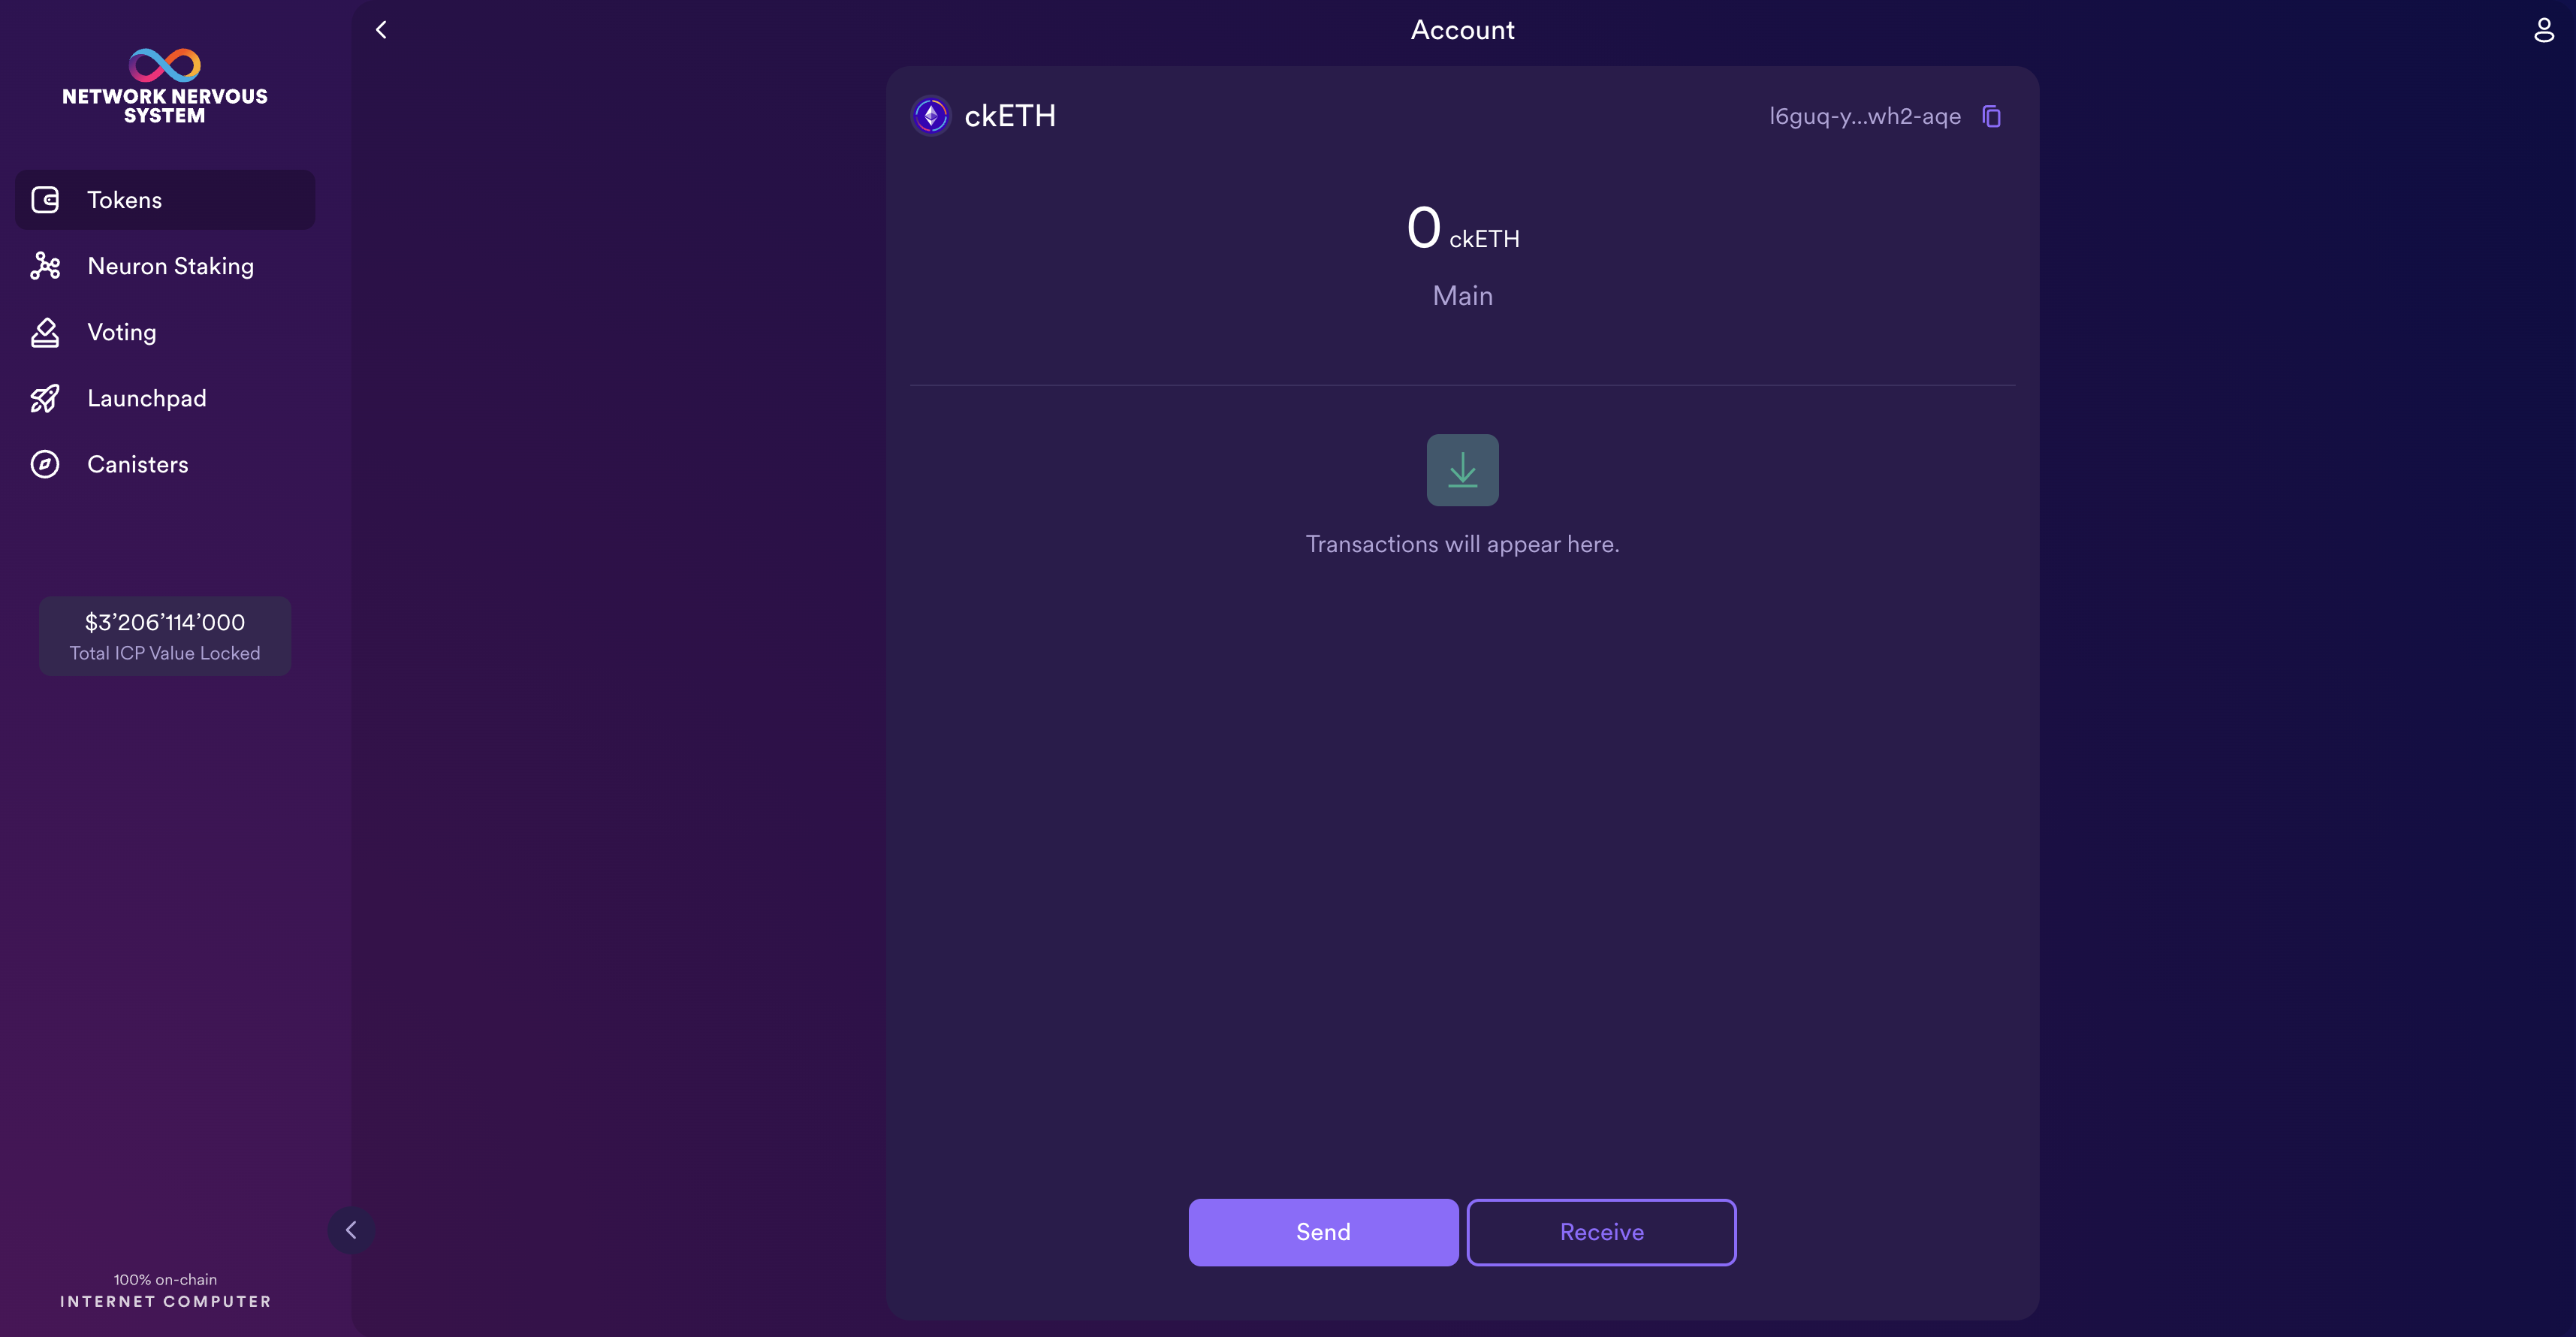Click the ckETH token icon
The width and height of the screenshot is (2576, 1337).
[x=931, y=114]
